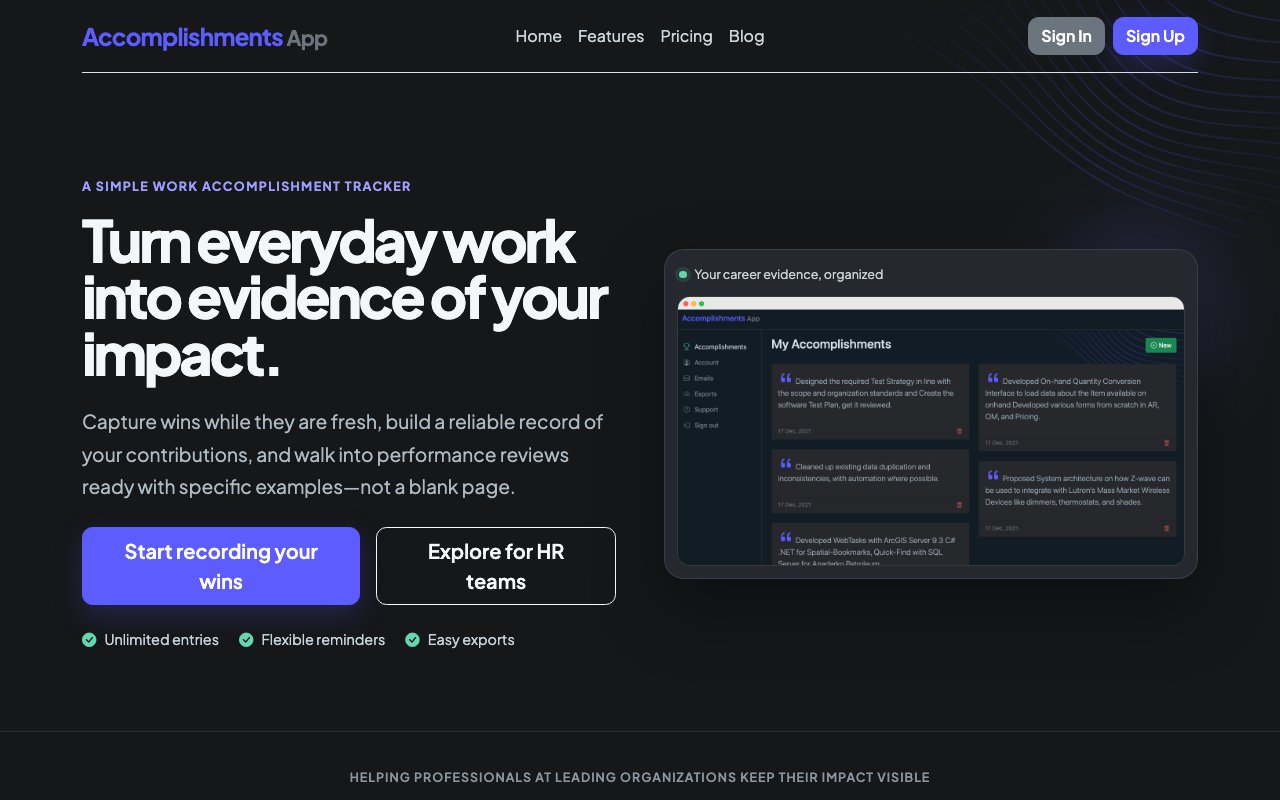The width and height of the screenshot is (1280, 800).
Task: Click the checkmark icon beside Flexible reminders
Action: click(x=246, y=640)
